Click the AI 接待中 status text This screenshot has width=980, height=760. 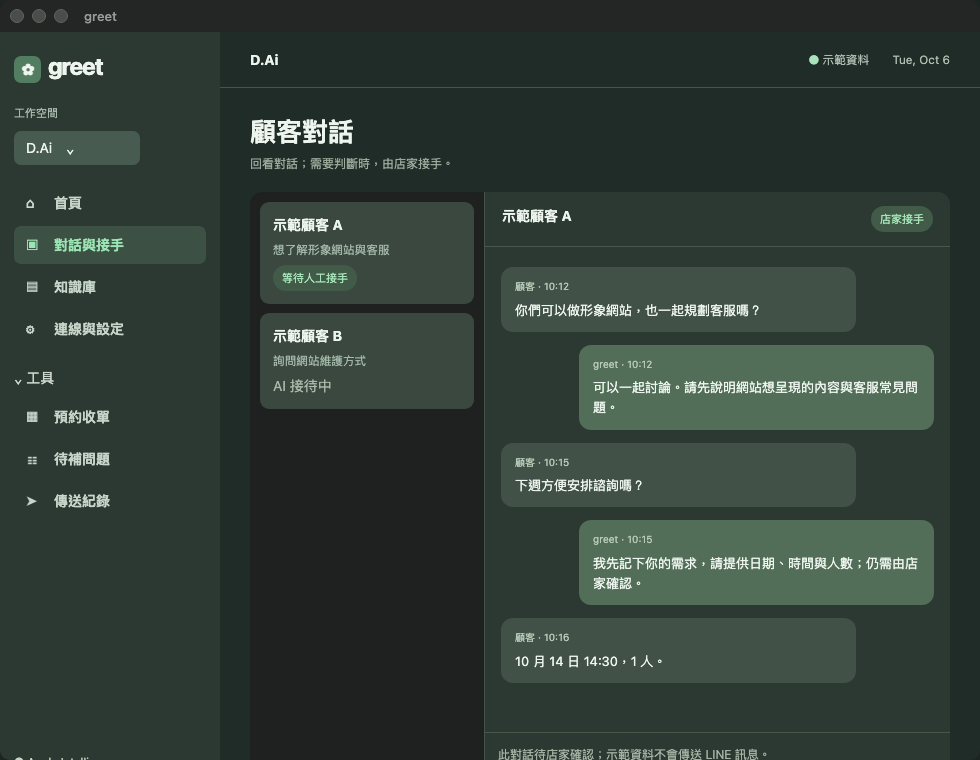tap(302, 386)
